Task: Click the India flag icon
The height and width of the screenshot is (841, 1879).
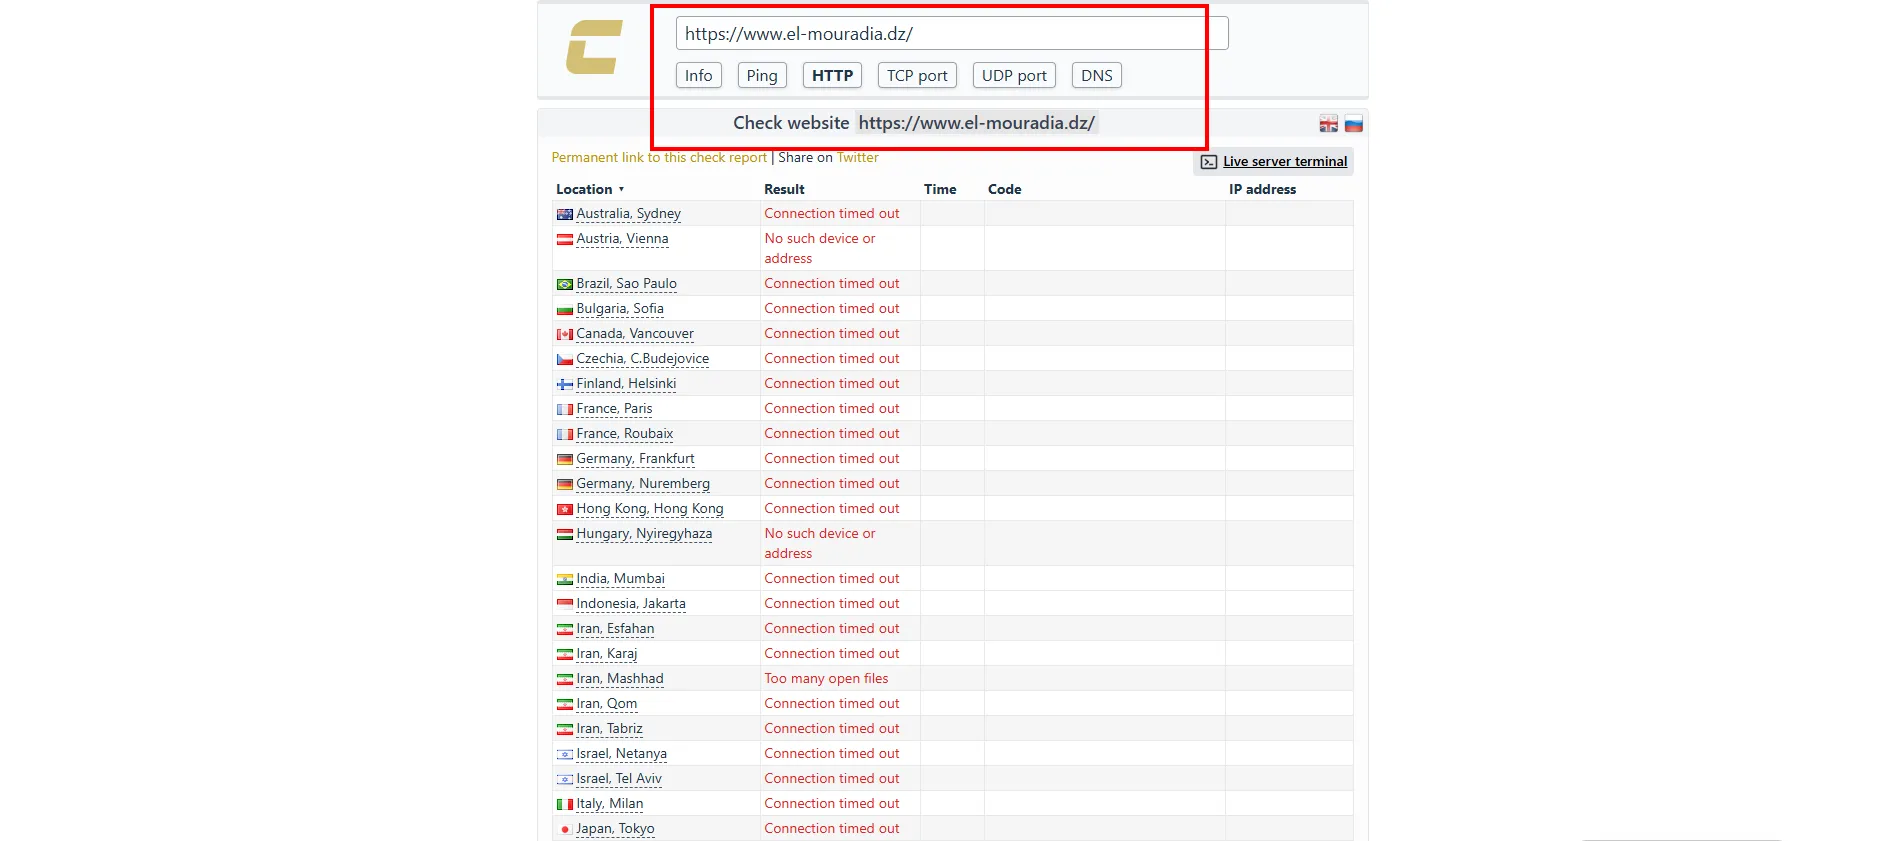Action: pyautogui.click(x=565, y=579)
